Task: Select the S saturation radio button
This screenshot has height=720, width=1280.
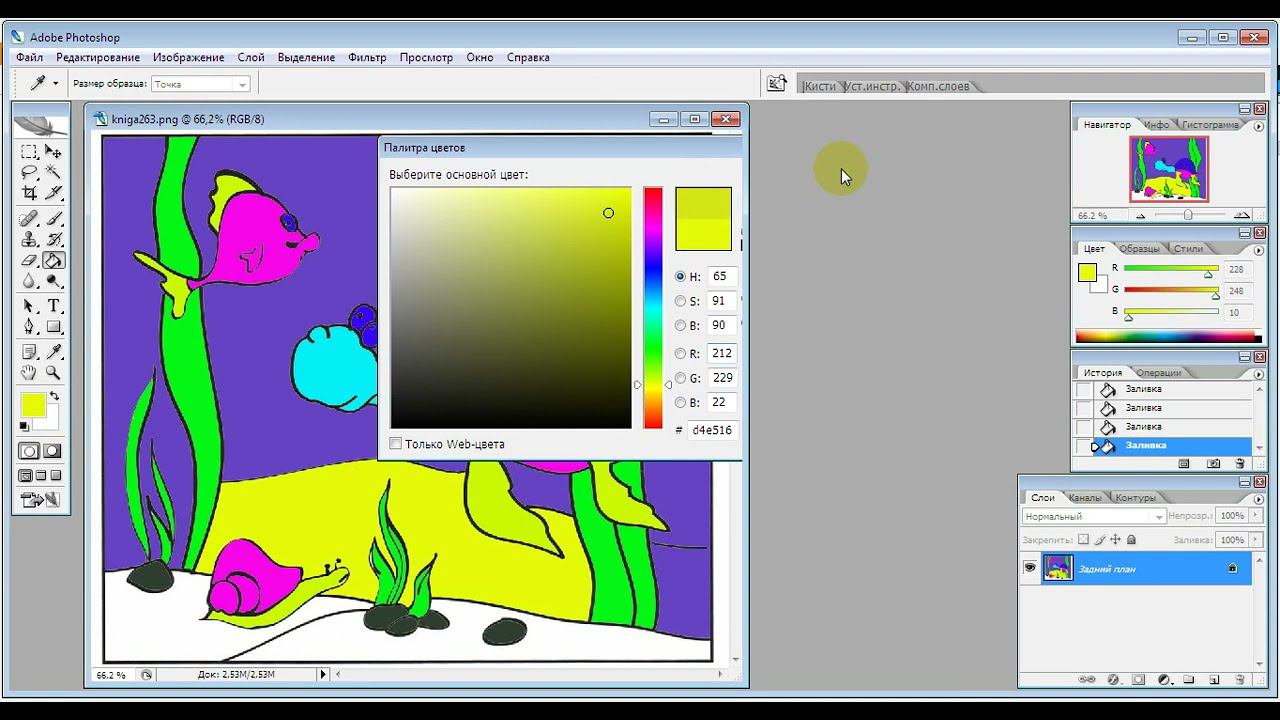Action: click(x=681, y=301)
